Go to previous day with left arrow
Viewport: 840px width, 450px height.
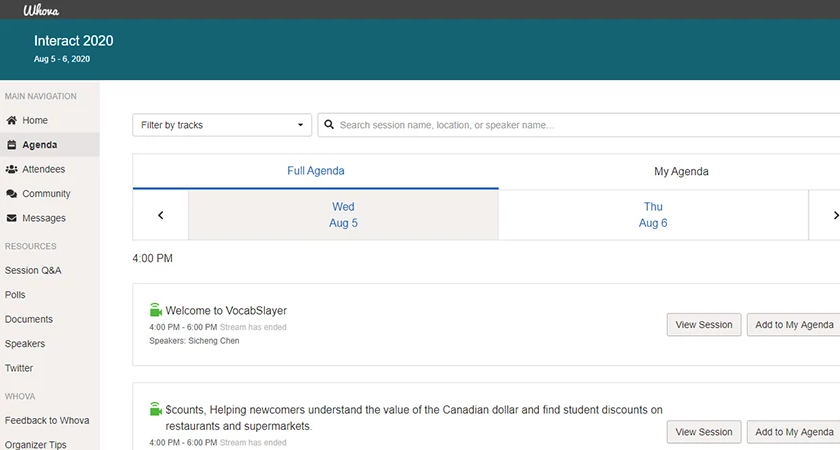click(x=160, y=215)
